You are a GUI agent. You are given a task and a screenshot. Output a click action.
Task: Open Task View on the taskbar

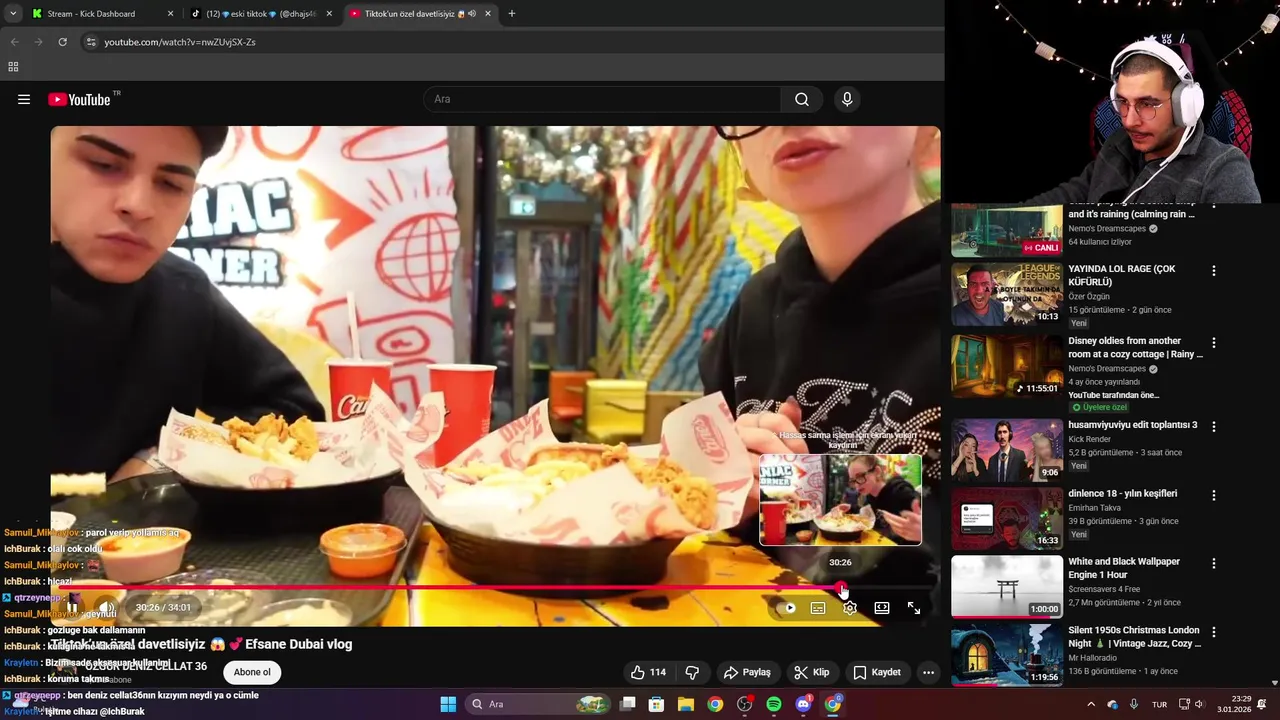pos(628,704)
